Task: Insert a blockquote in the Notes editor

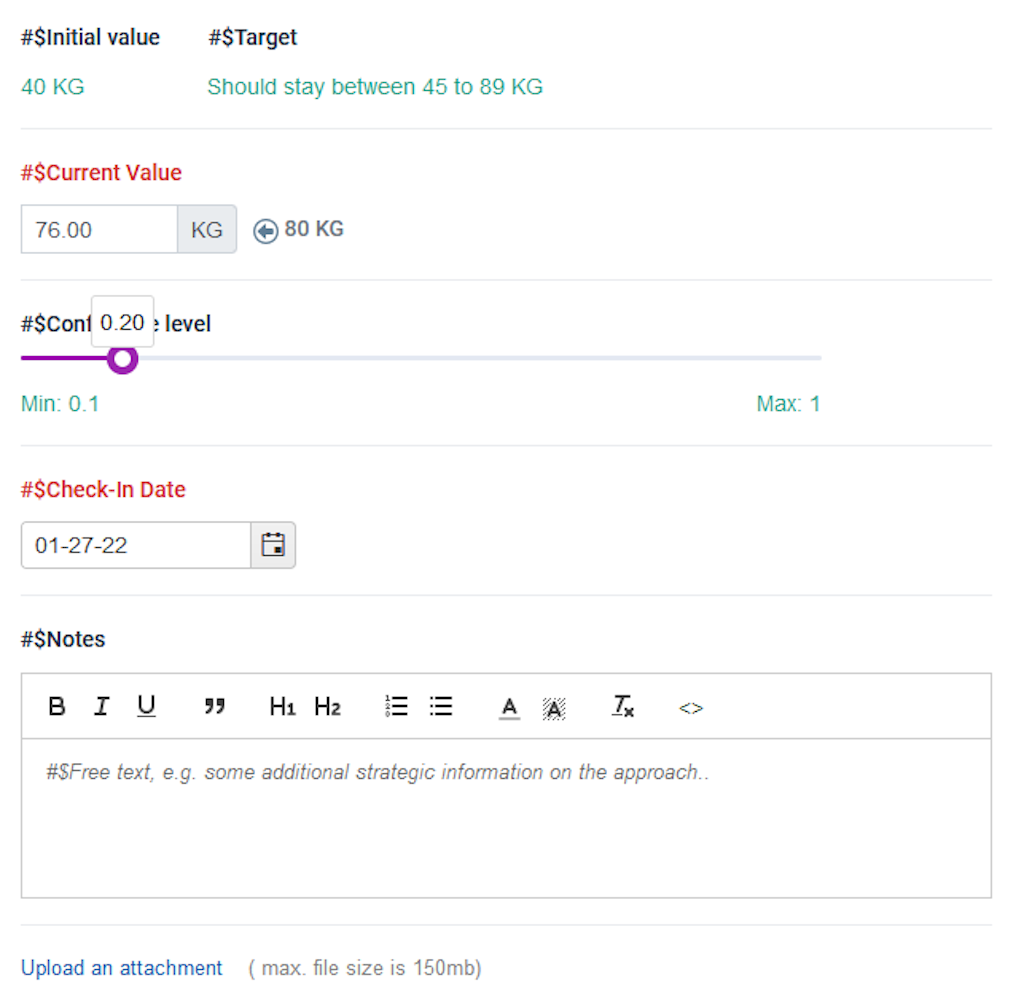Action: pos(214,706)
